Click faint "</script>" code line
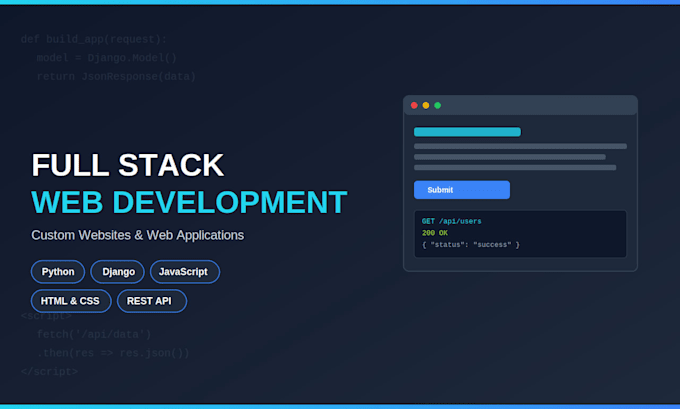 pyautogui.click(x=49, y=372)
